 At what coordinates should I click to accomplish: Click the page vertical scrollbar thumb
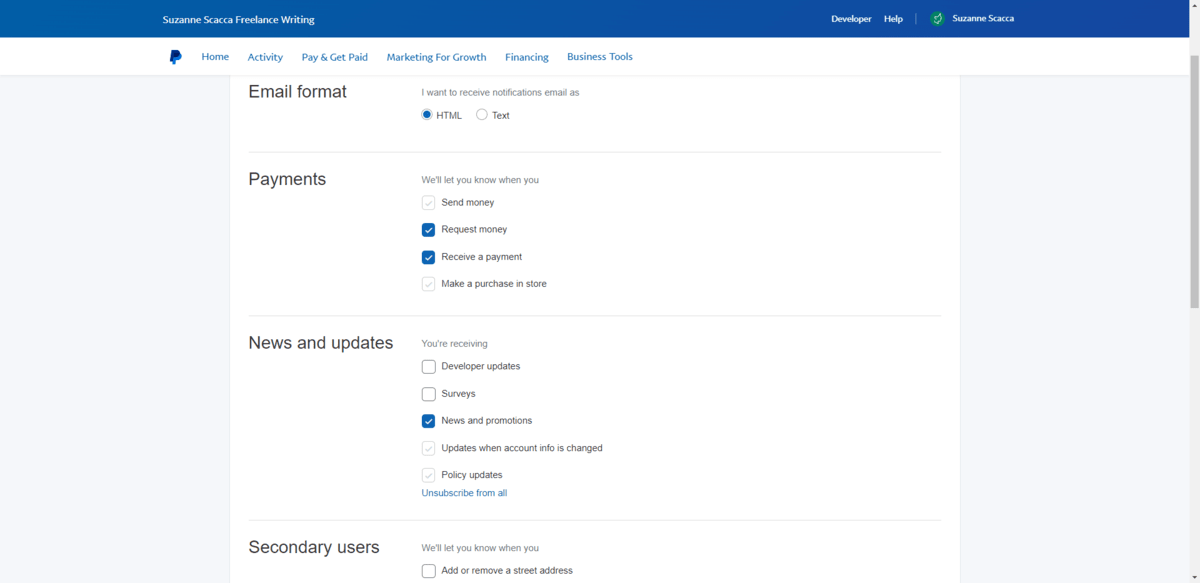[x=1194, y=180]
